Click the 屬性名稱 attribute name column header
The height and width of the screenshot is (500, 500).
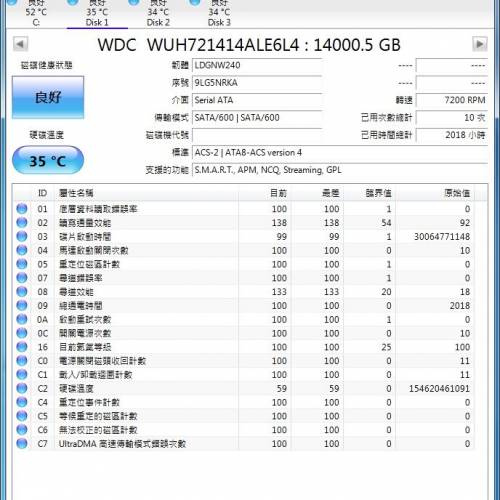pos(146,193)
